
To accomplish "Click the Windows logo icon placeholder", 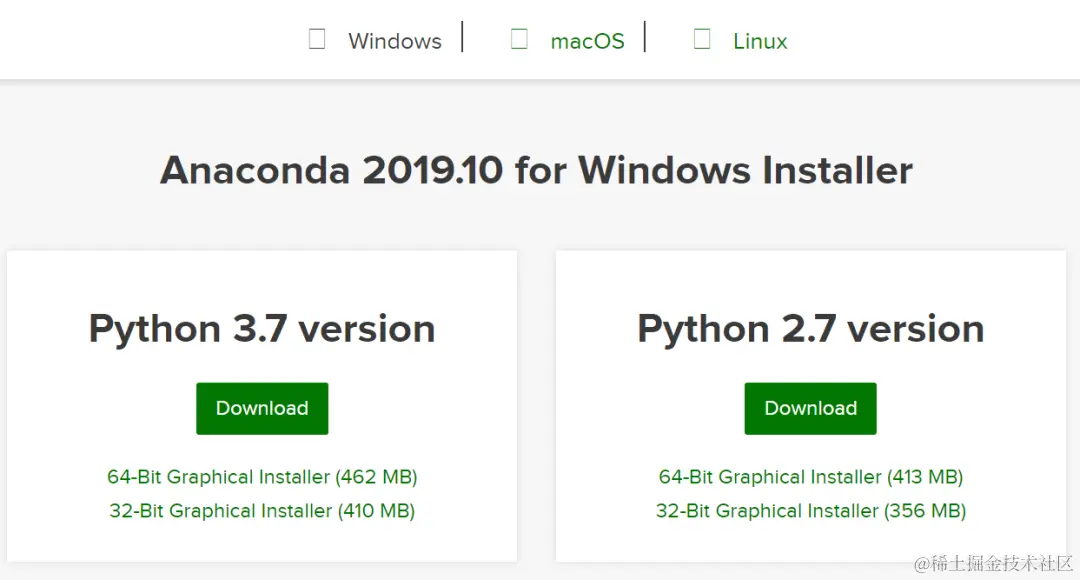I will pyautogui.click(x=317, y=40).
